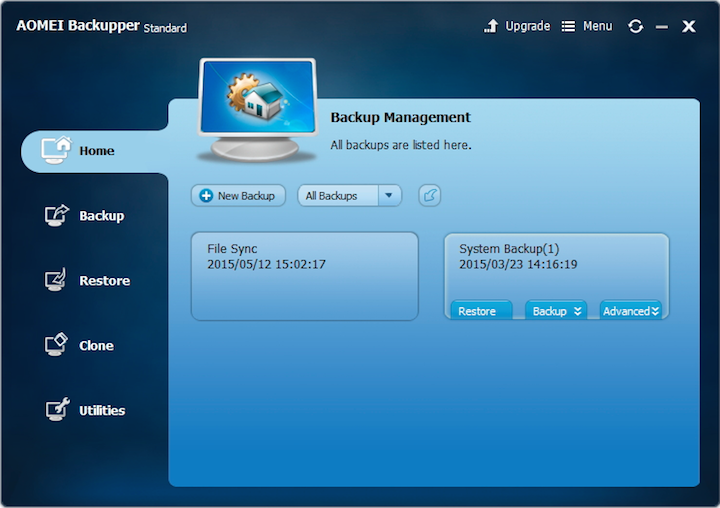This screenshot has width=720, height=508.
Task: Open the Home section
Action: [x=96, y=151]
